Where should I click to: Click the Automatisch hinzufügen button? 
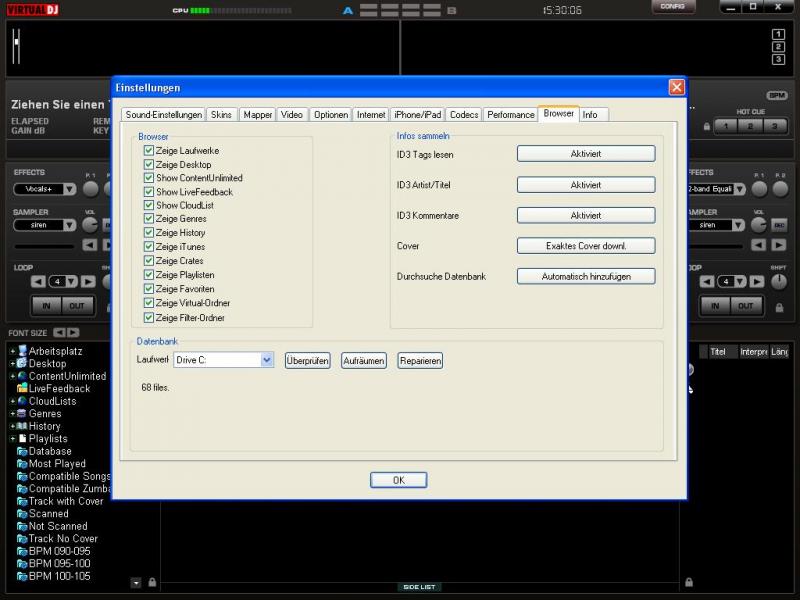(586, 277)
